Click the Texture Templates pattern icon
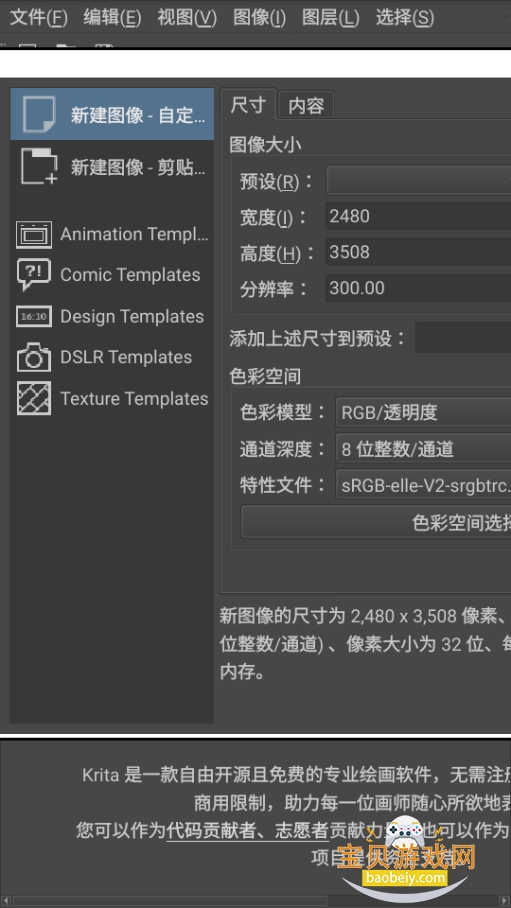The image size is (511, 908). (34, 398)
